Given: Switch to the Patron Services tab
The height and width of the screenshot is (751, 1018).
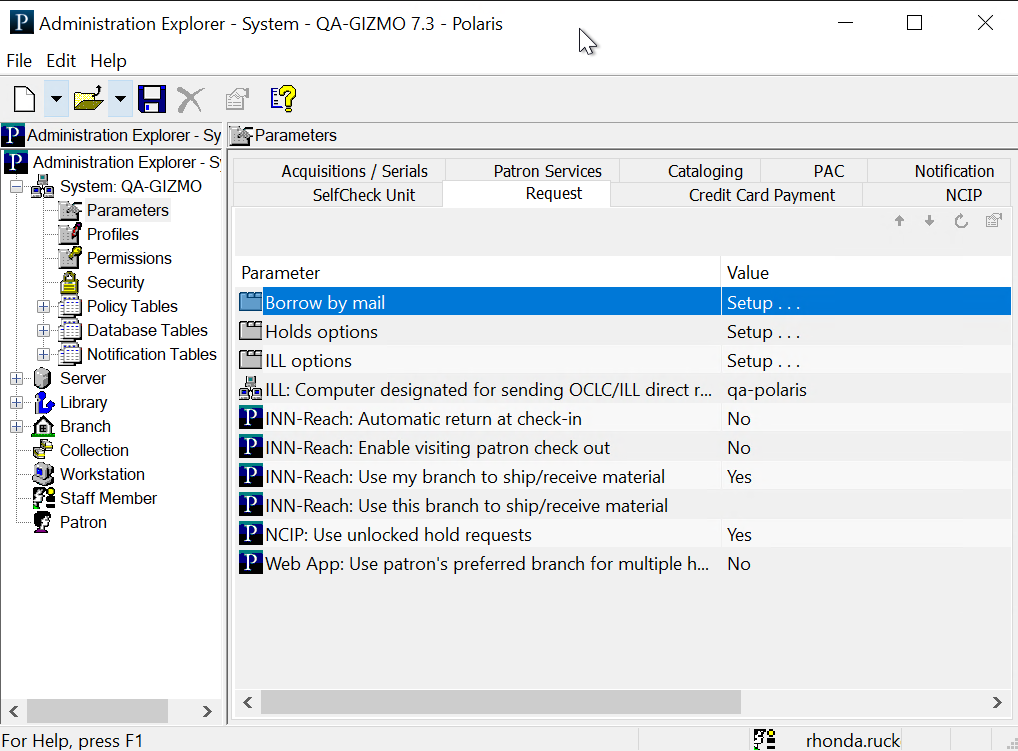Looking at the screenshot, I should [x=547, y=171].
